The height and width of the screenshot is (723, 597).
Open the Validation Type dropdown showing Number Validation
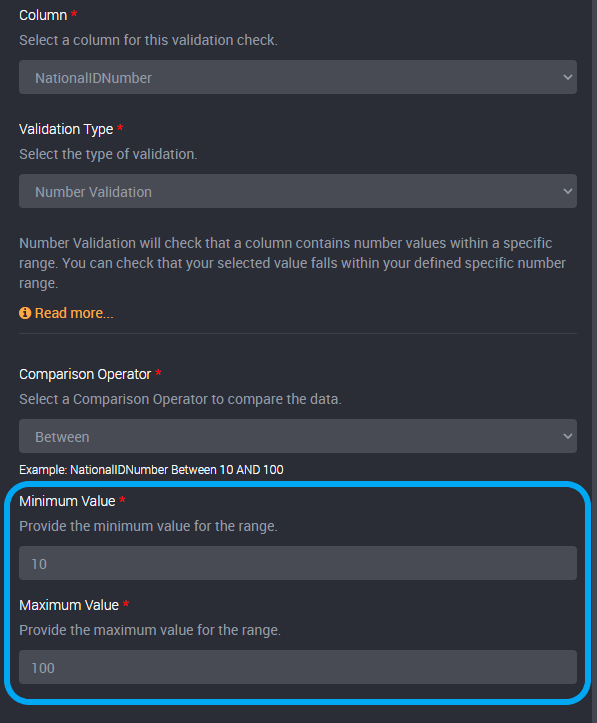coord(298,191)
